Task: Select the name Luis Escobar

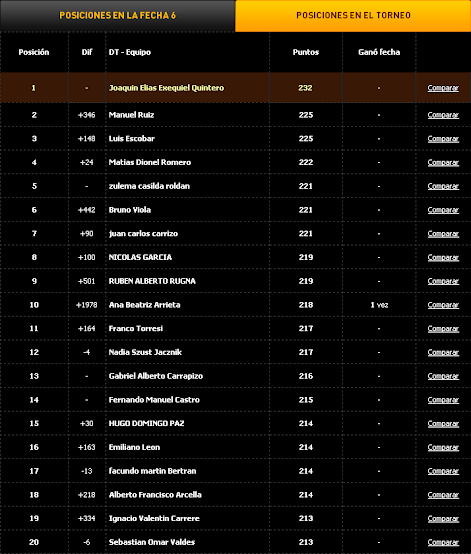Action: (x=132, y=139)
